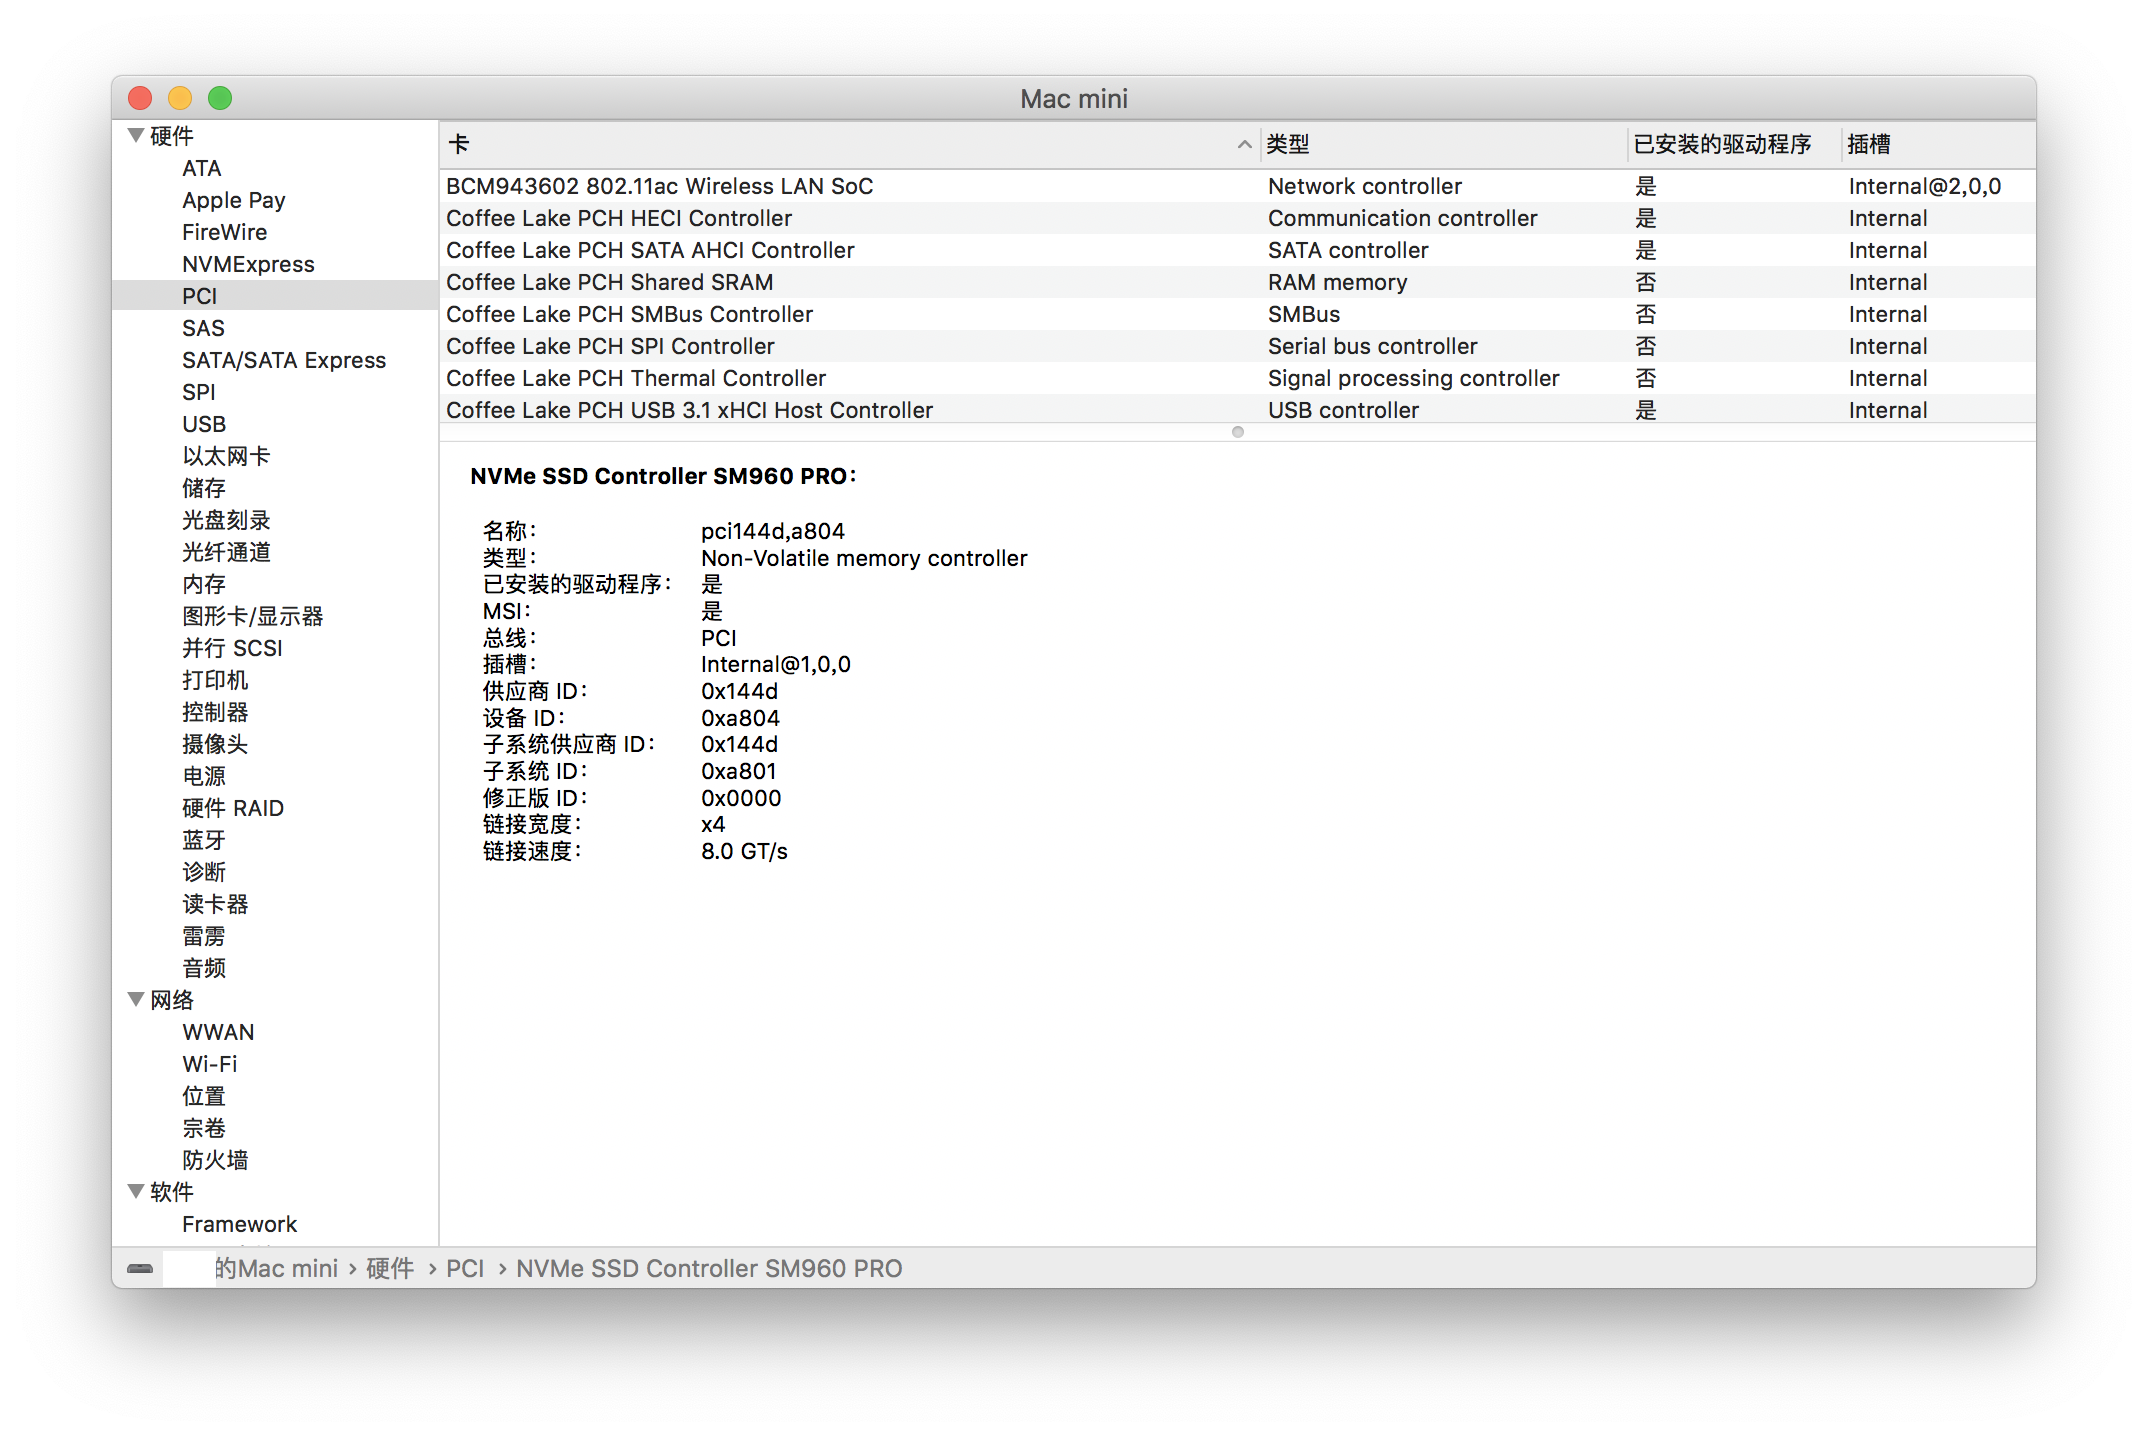The image size is (2148, 1436).
Task: Click the pane divider handle dot
Action: click(x=1238, y=432)
